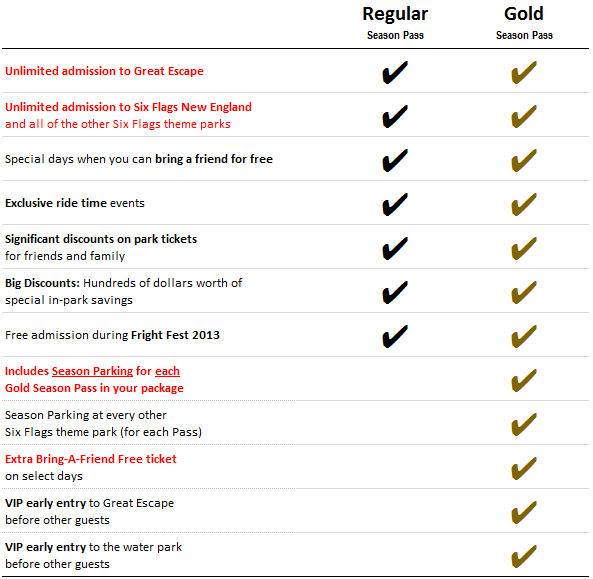
Task: Open the underlined Season Parking link
Action: coord(92,371)
